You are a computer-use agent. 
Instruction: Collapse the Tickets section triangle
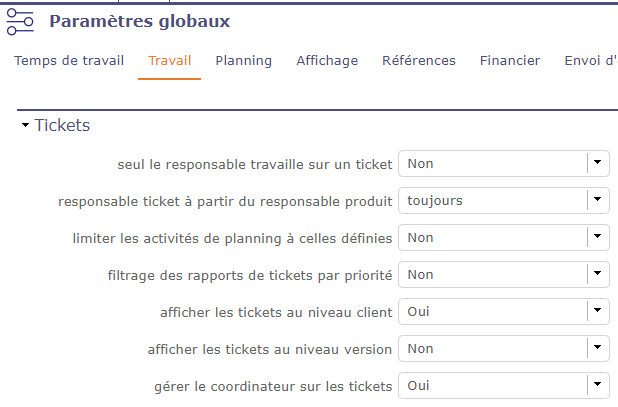click(25, 126)
